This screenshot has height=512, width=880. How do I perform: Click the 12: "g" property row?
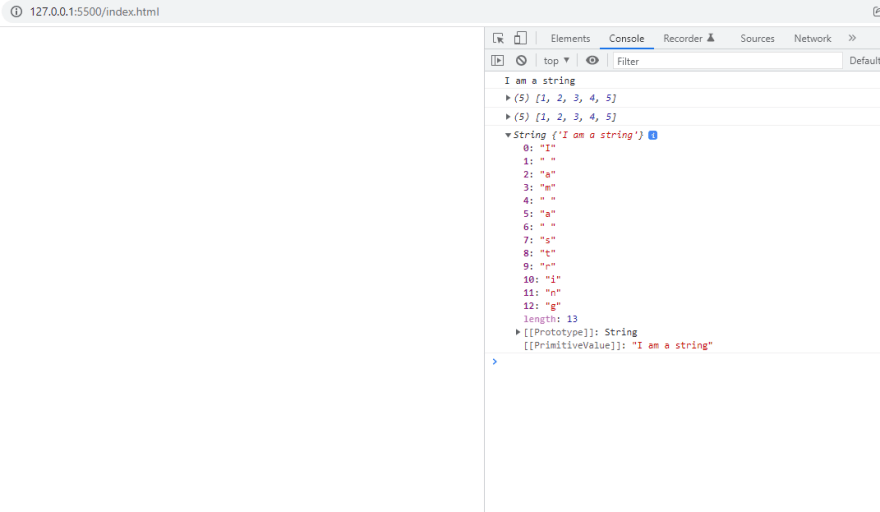point(542,306)
